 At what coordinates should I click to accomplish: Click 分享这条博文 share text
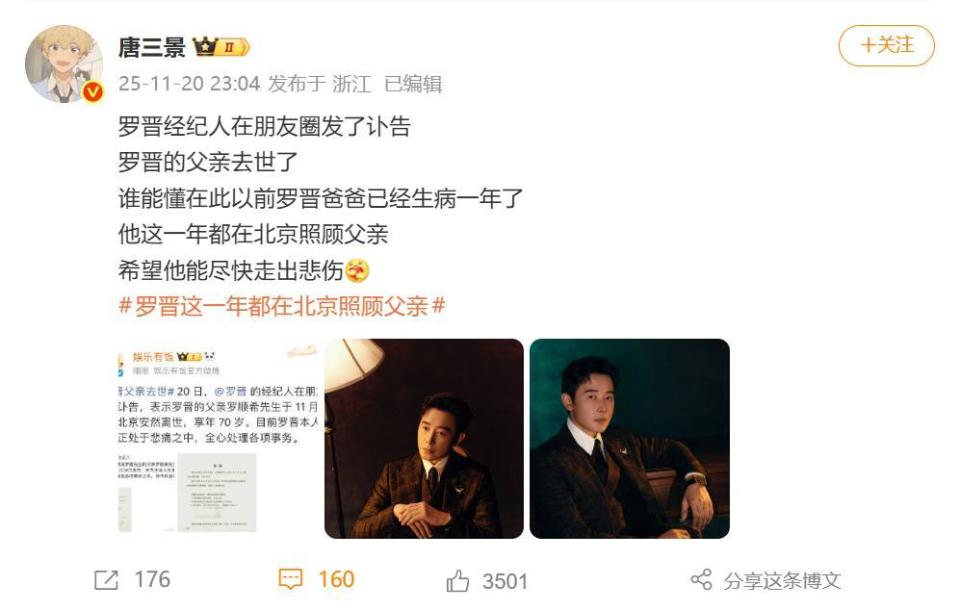click(782, 580)
